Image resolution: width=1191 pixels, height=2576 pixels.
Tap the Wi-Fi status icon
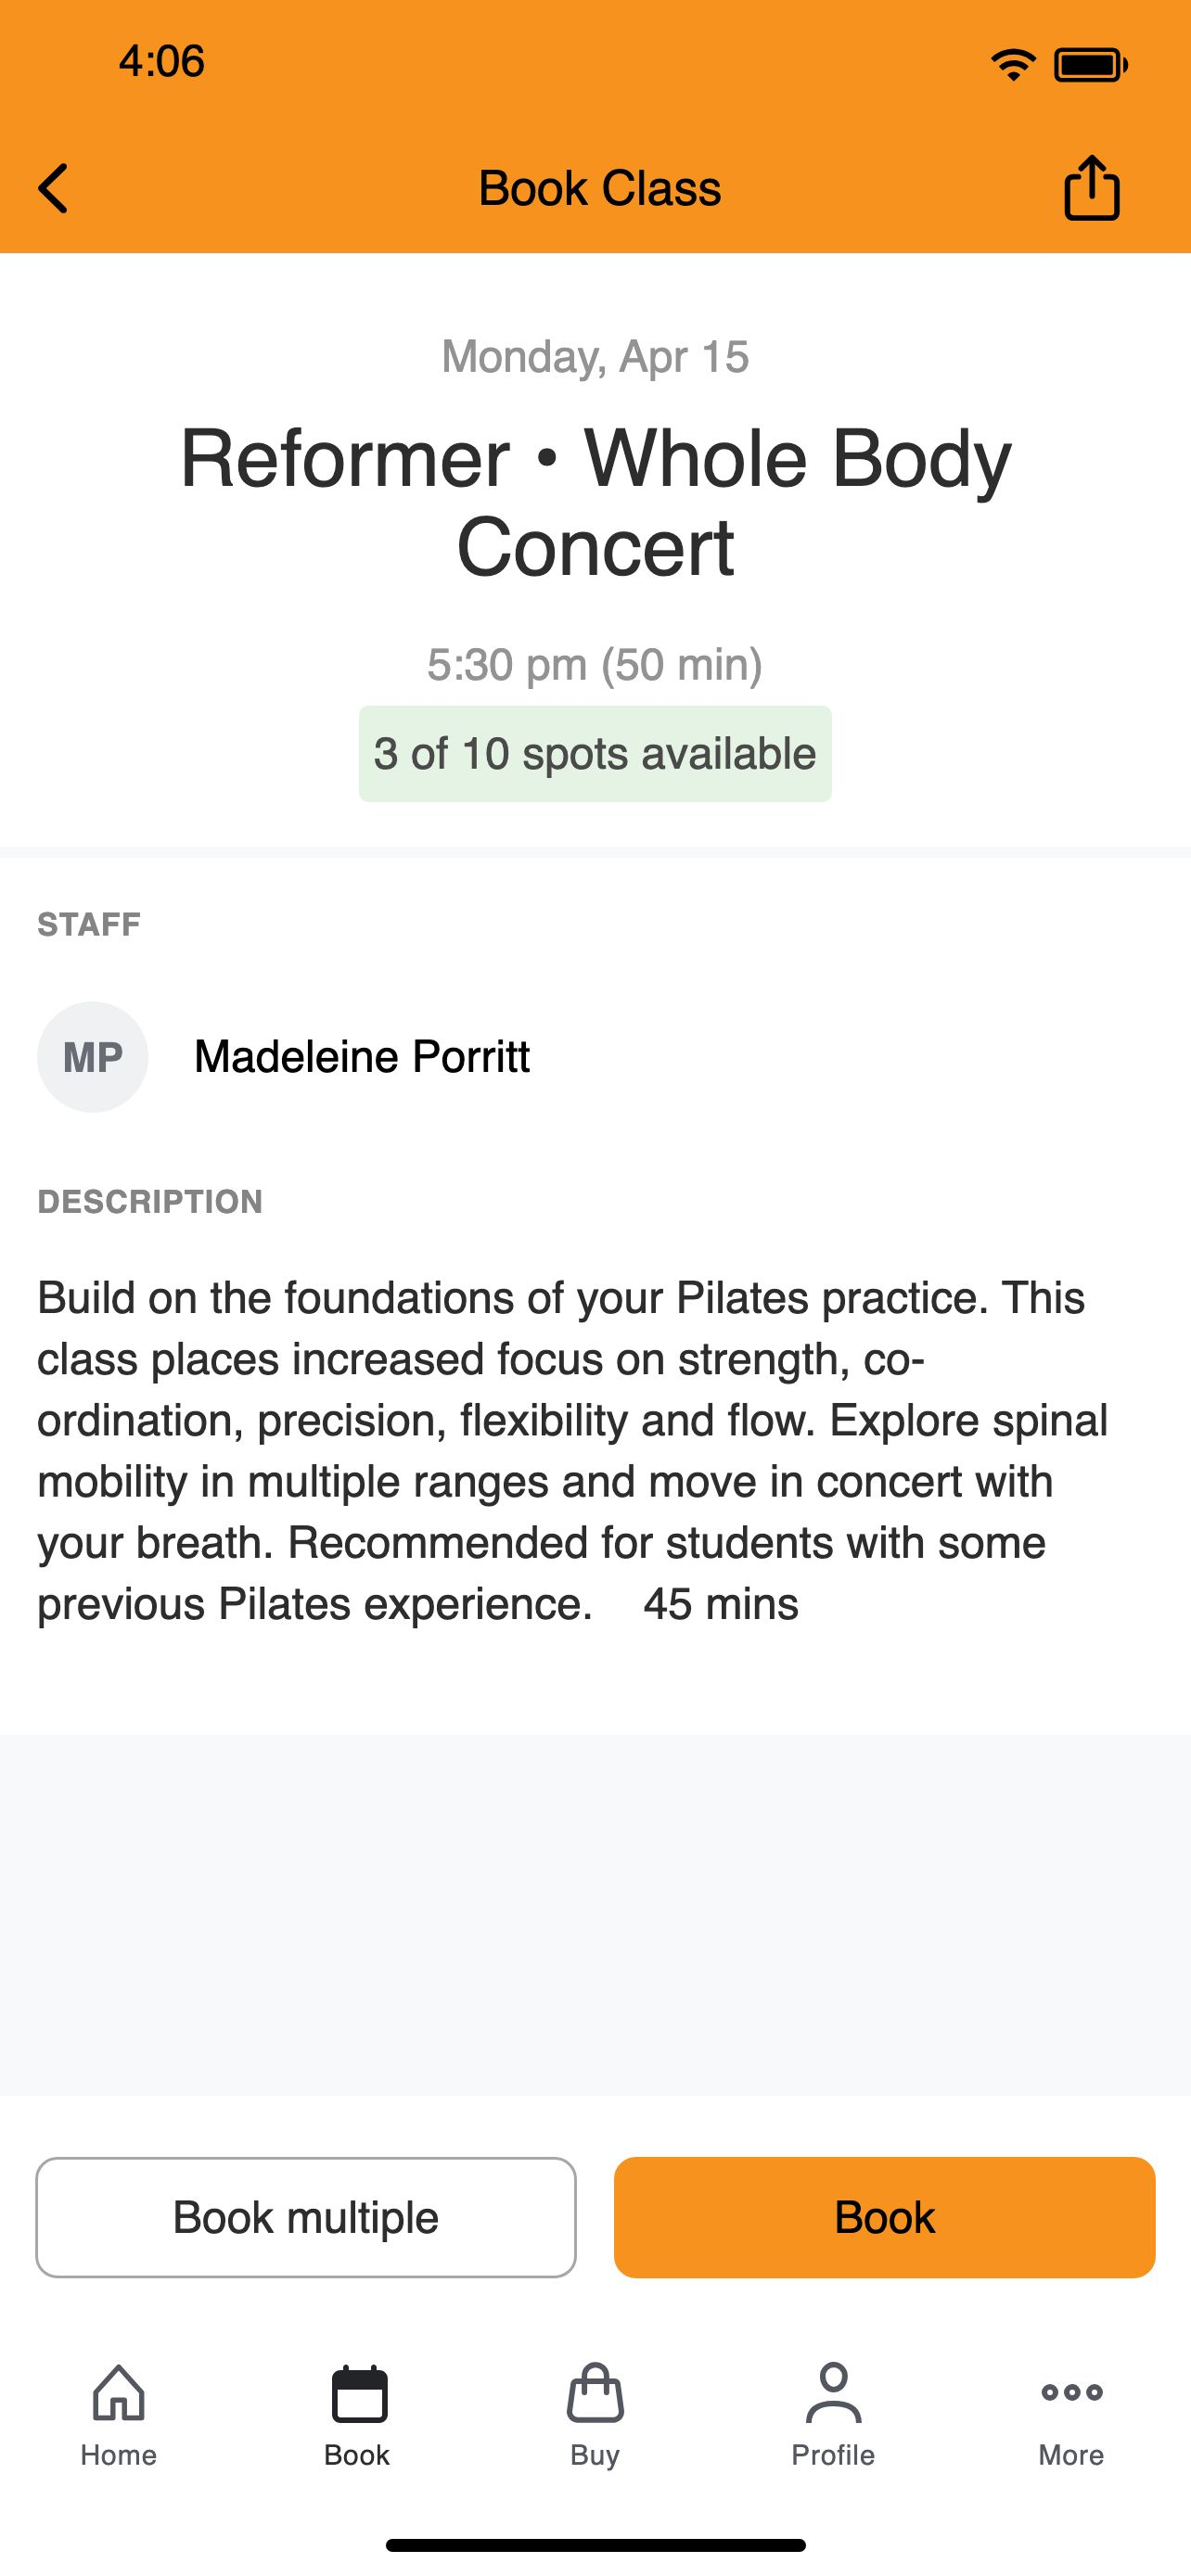pyautogui.click(x=1013, y=65)
